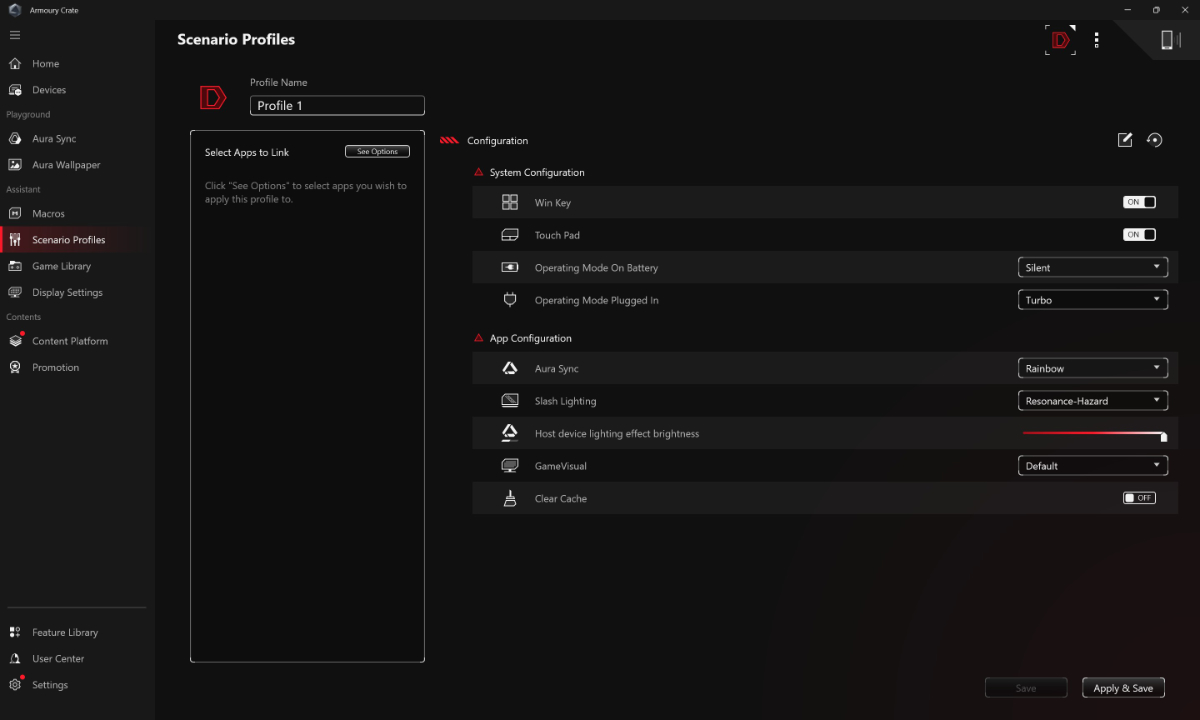Click the Display Settings sidebar icon
Viewport: 1200px width, 720px height.
[15, 293]
